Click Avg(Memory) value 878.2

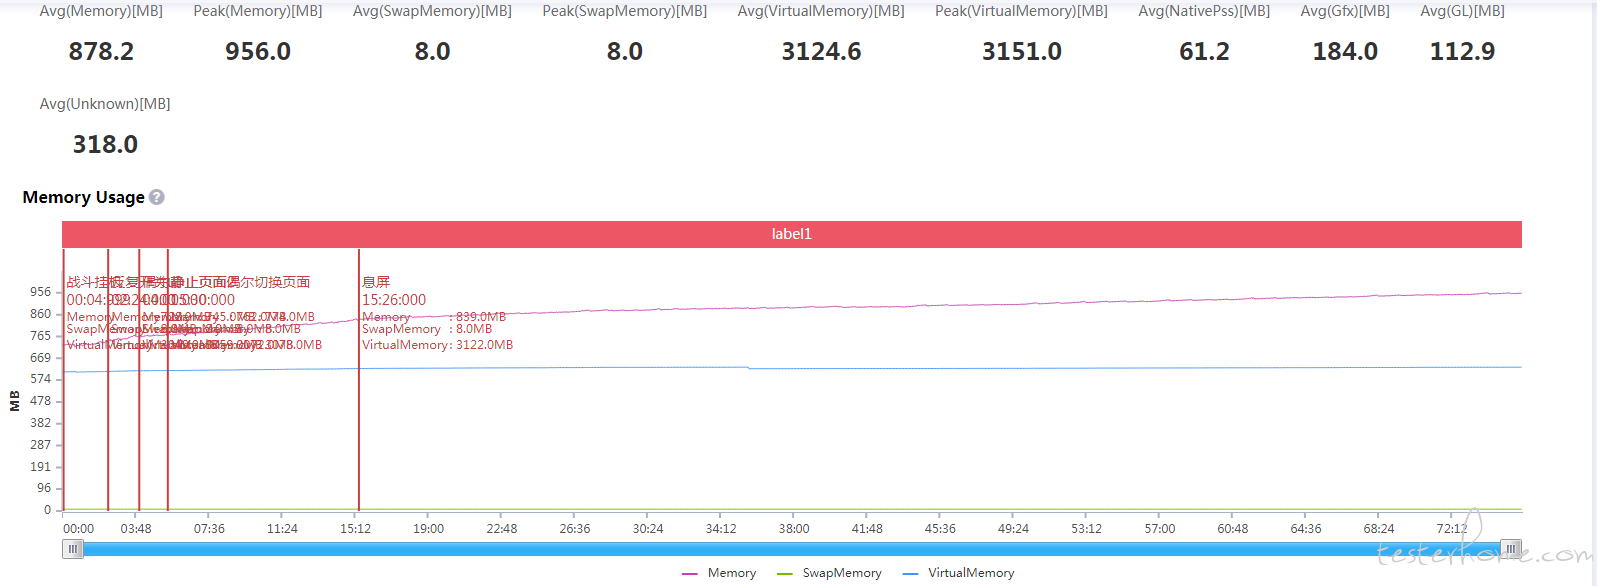click(101, 52)
